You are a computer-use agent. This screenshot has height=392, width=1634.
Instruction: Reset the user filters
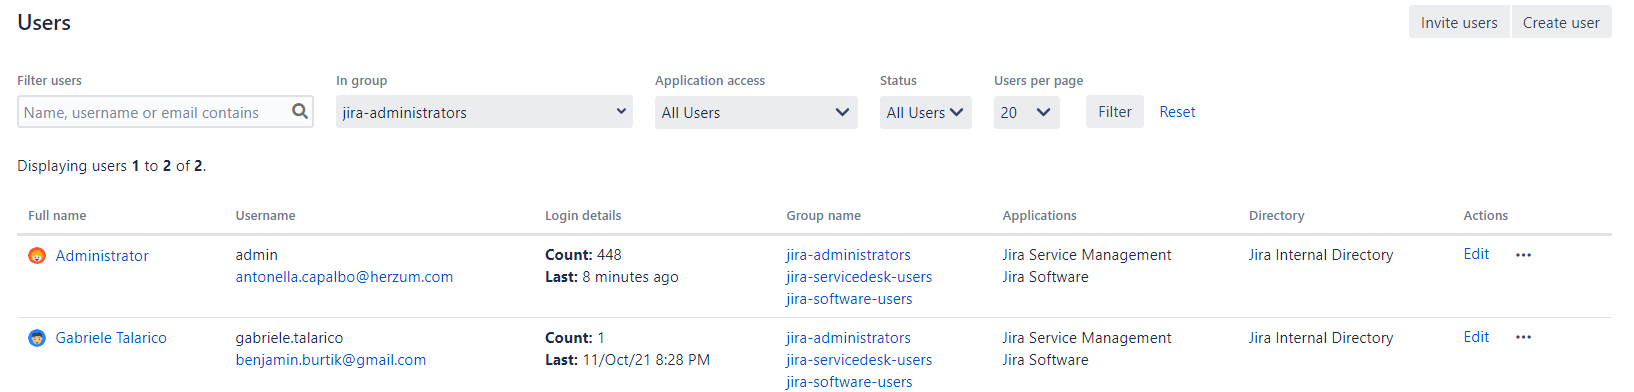1177,112
